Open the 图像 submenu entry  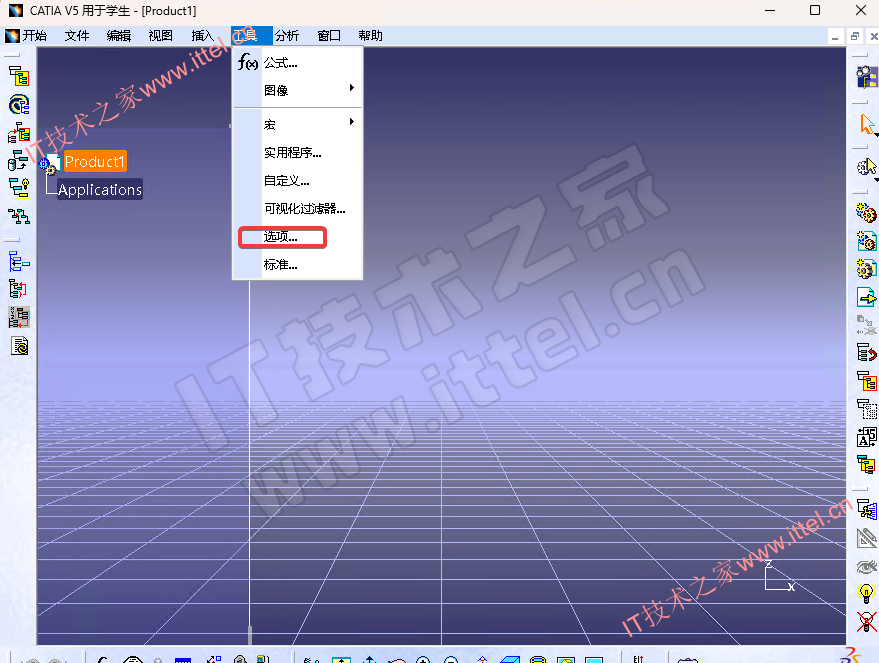tap(298, 90)
